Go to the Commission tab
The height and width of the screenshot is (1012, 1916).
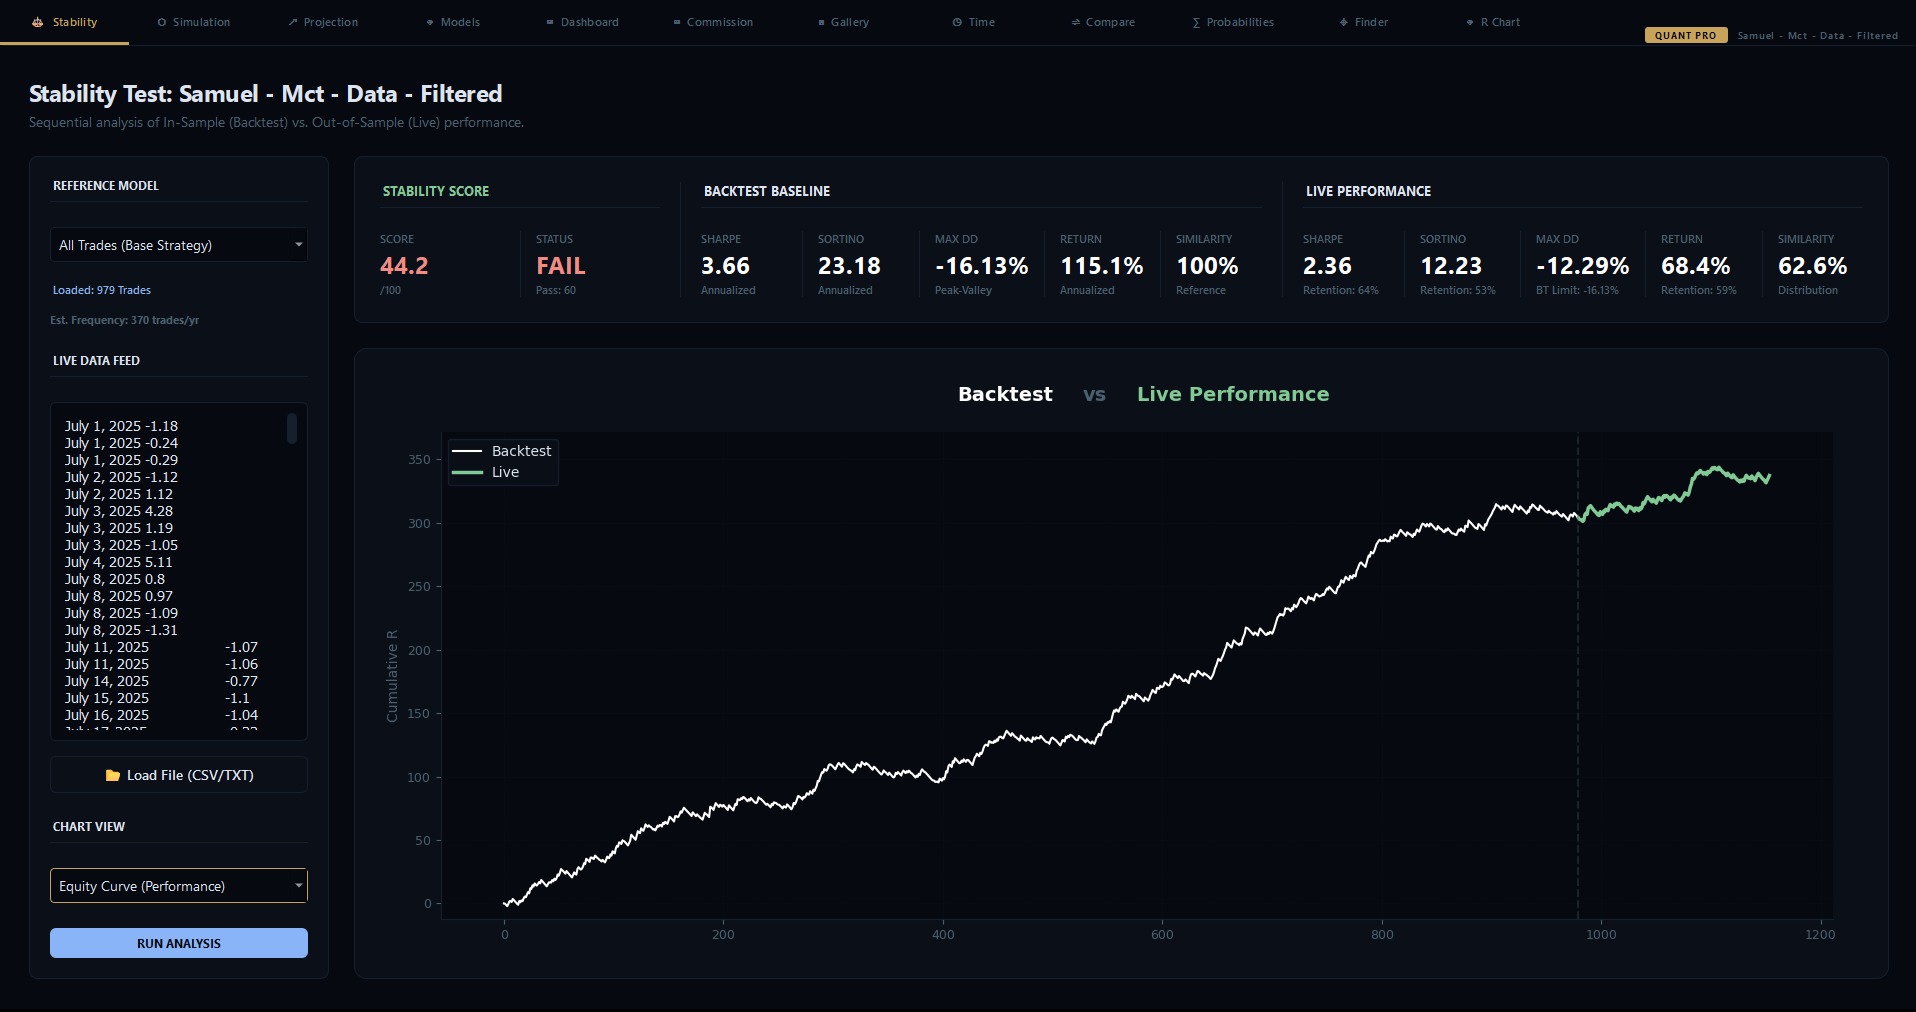click(713, 22)
